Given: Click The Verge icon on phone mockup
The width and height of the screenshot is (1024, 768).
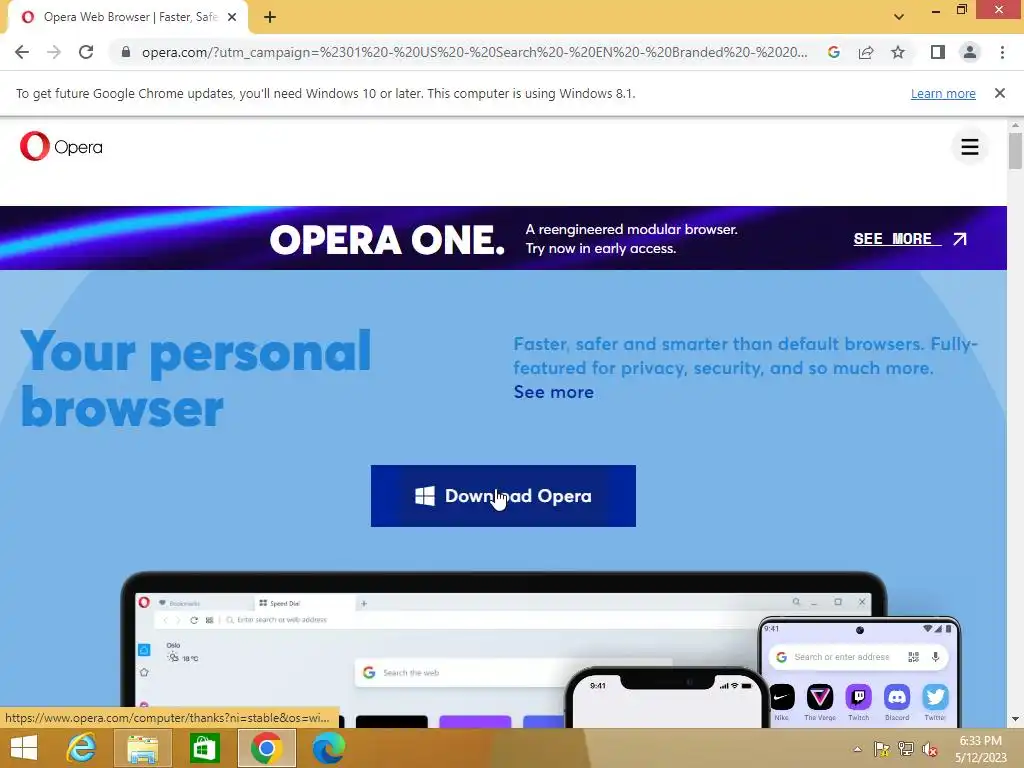Looking at the screenshot, I should click(x=820, y=697).
